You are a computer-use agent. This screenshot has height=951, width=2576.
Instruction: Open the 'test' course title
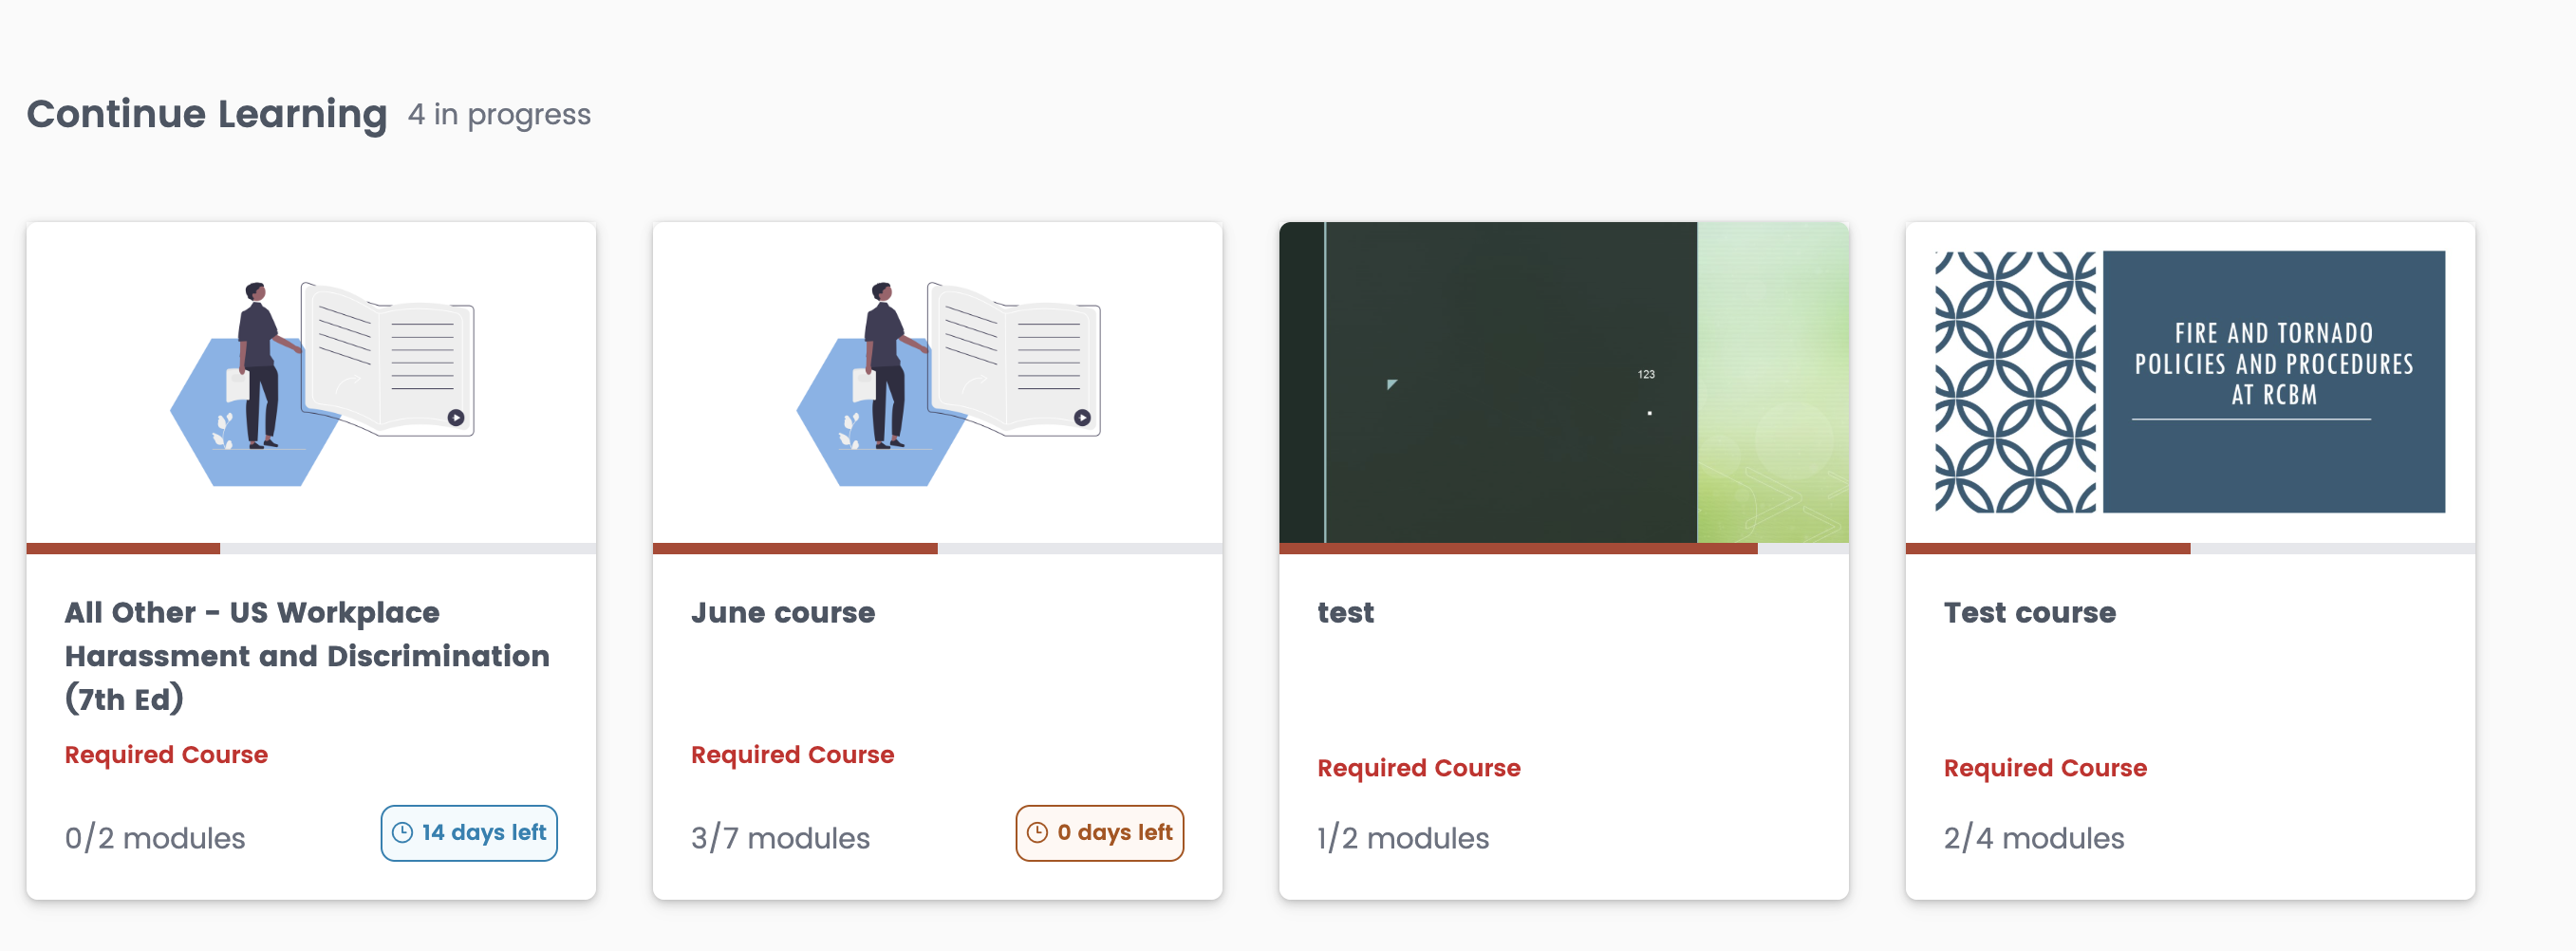[1345, 612]
